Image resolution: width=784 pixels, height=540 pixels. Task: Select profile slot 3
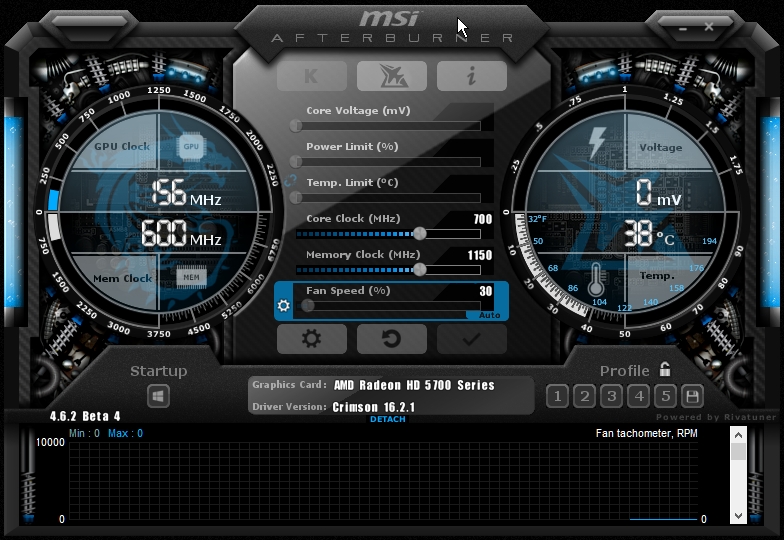612,396
